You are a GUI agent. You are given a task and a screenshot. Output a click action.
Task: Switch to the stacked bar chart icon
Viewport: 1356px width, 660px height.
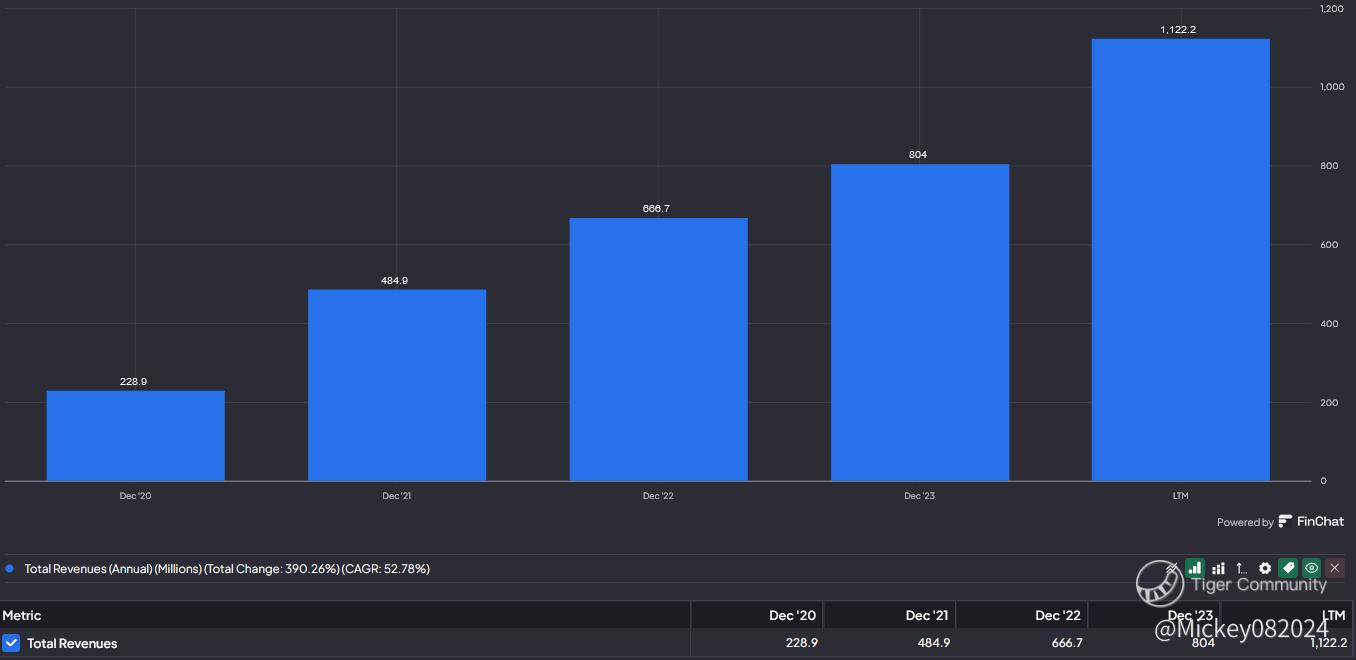(x=1218, y=568)
